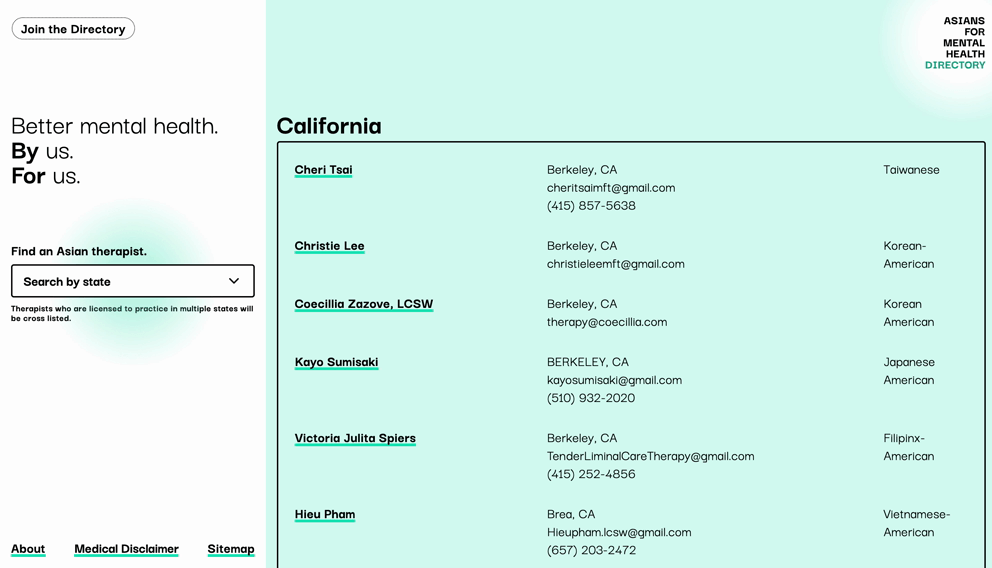Click the chevron arrow in state search

(x=234, y=281)
